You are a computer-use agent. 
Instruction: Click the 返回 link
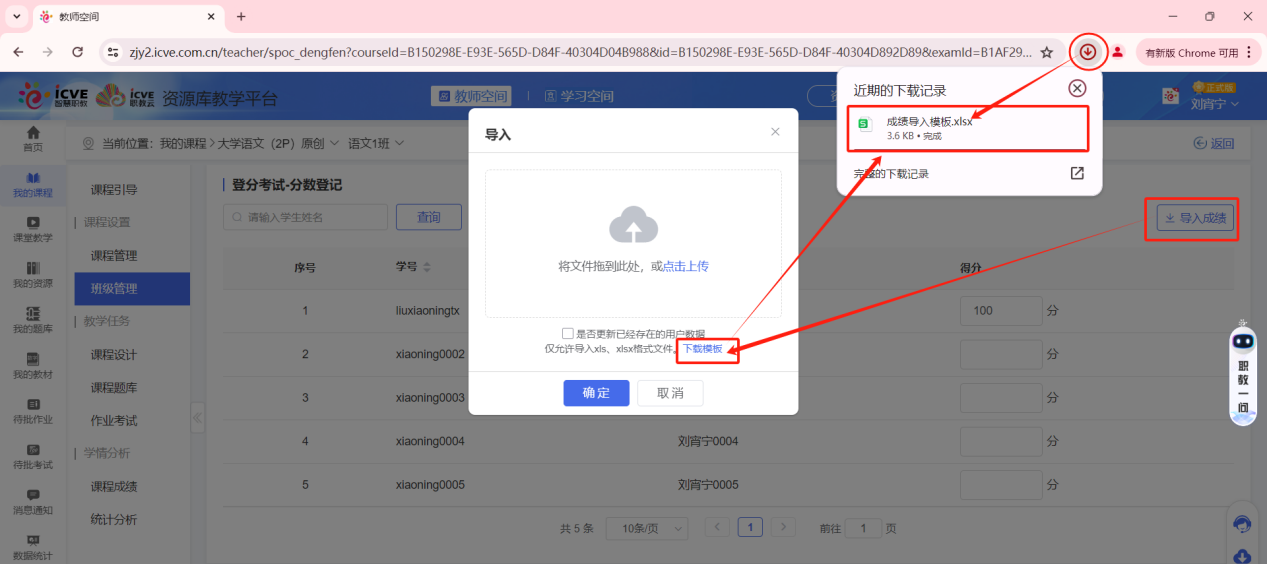point(1214,143)
